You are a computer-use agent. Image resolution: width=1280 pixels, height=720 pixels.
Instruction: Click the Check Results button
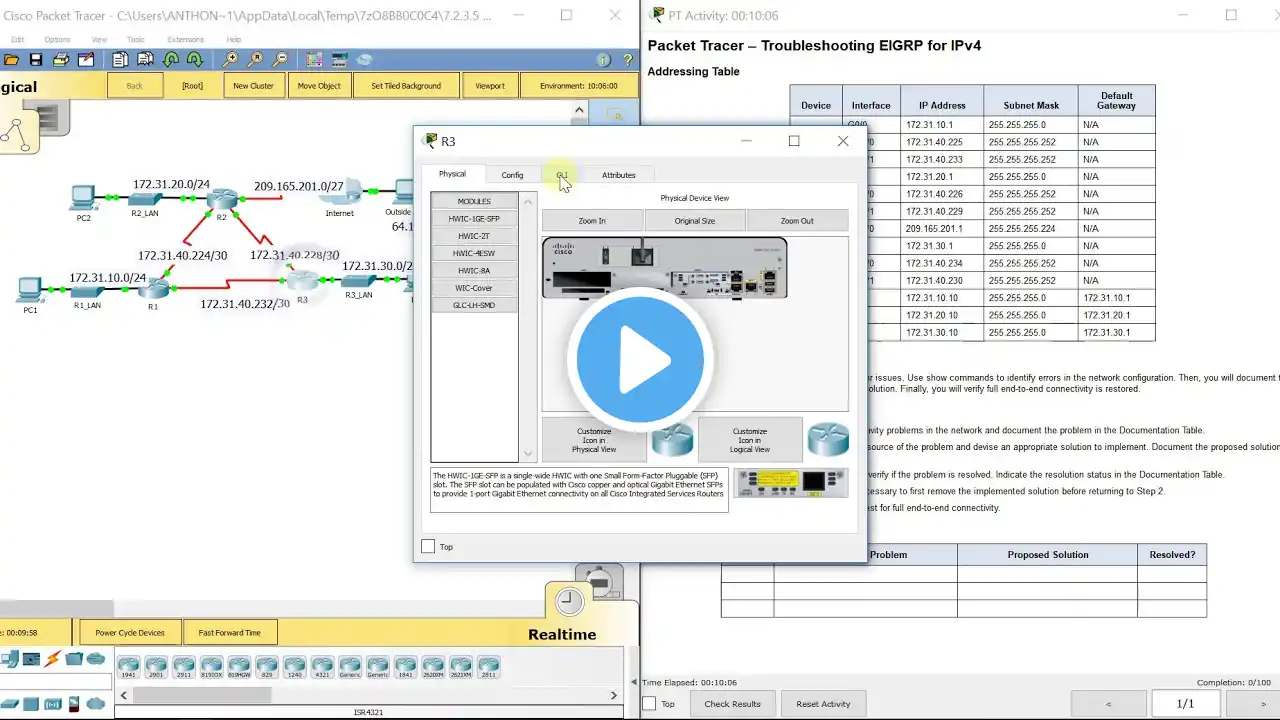click(x=732, y=704)
